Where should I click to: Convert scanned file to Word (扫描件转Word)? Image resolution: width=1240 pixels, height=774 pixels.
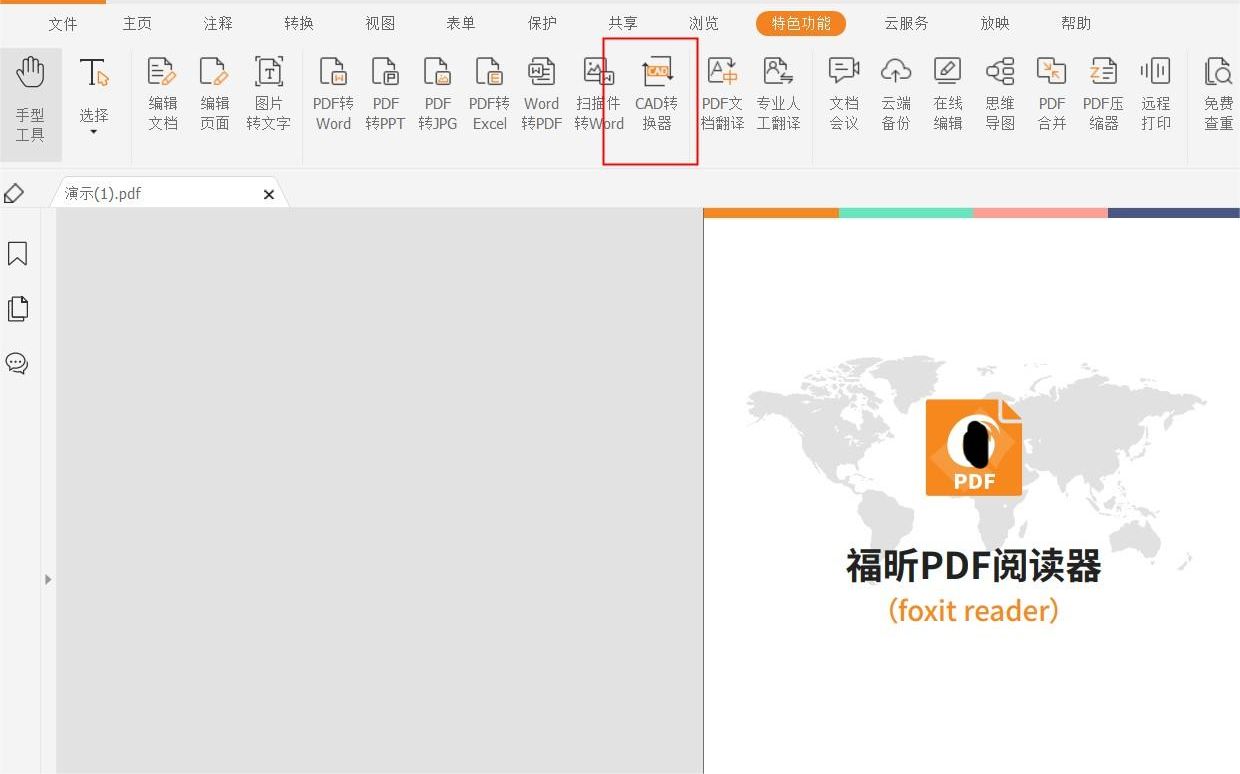[598, 95]
